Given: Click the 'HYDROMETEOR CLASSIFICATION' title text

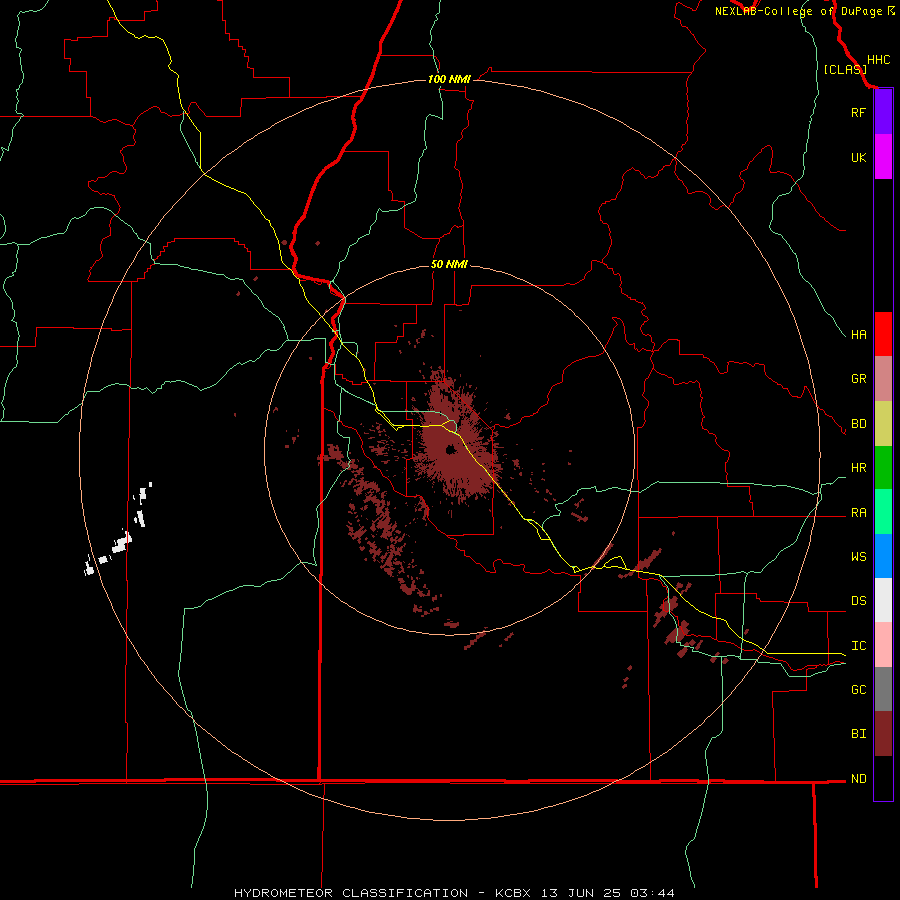Looking at the screenshot, I should 351,893.
